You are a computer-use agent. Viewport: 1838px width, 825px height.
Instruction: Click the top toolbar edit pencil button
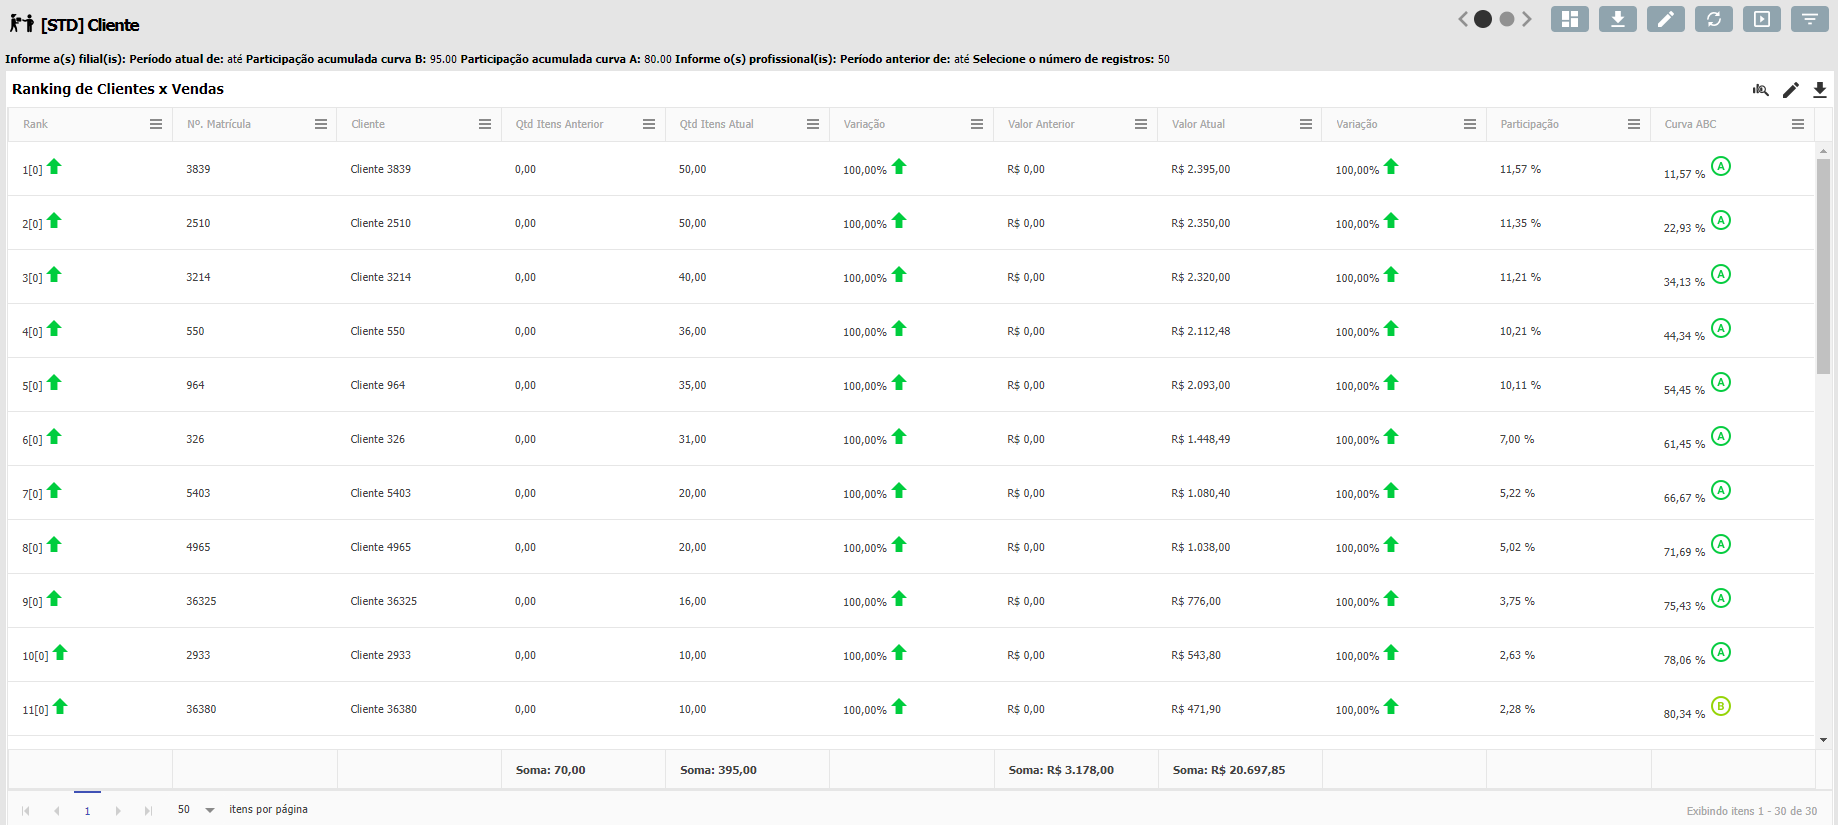point(1665,19)
